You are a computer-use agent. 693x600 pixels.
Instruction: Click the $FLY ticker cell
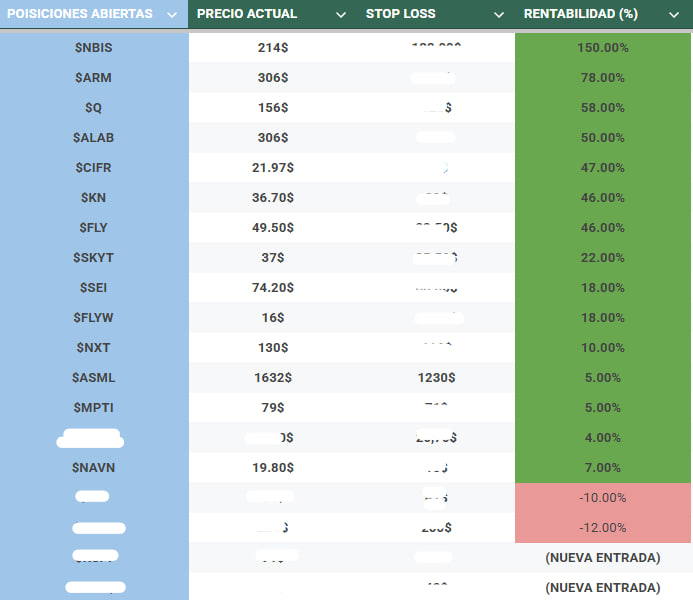point(94,228)
